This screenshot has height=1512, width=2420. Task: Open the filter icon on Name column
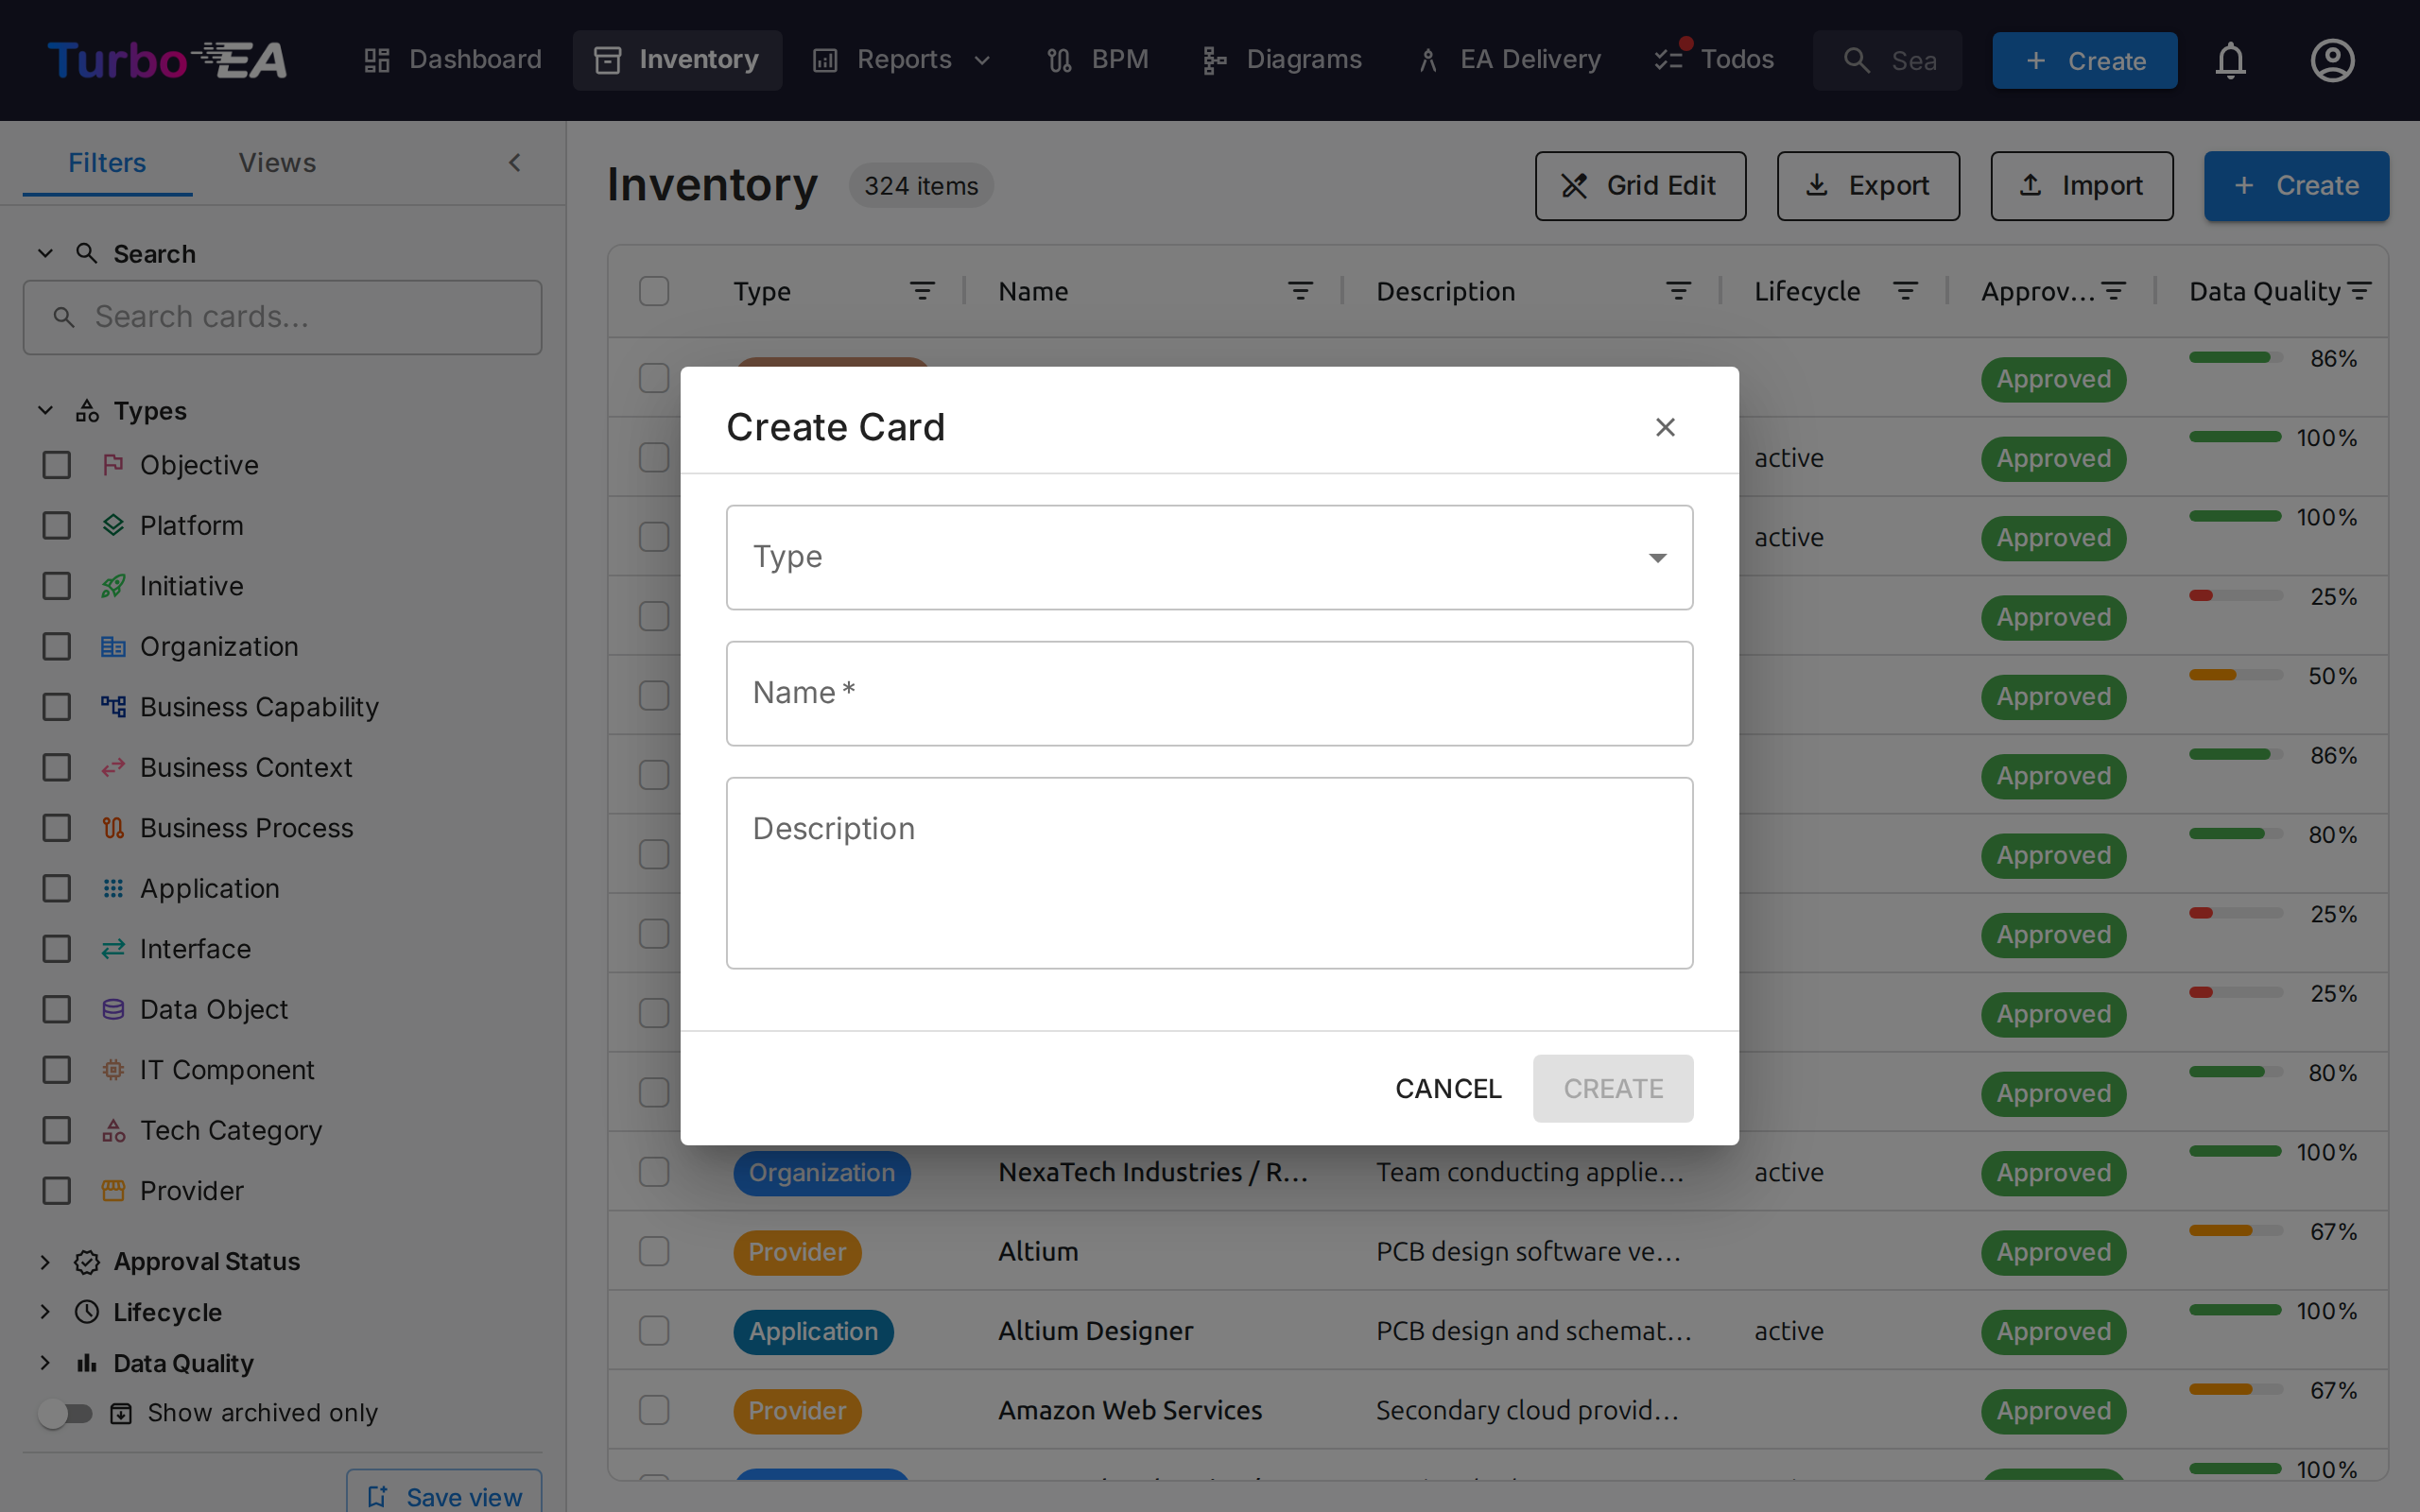point(1300,291)
